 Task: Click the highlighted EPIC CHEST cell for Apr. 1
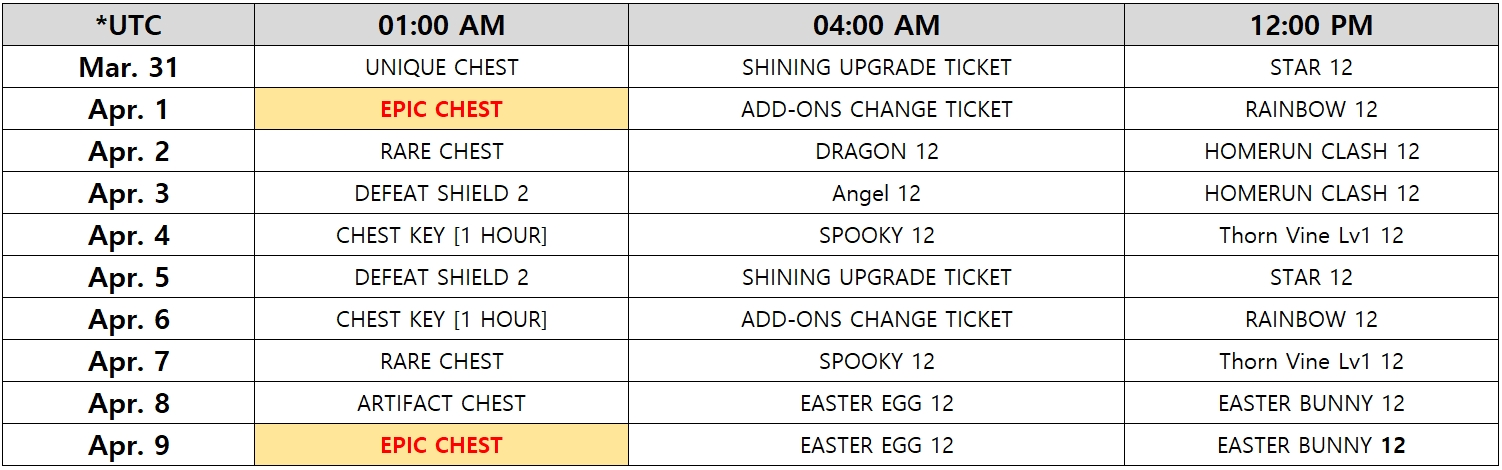pos(441,109)
